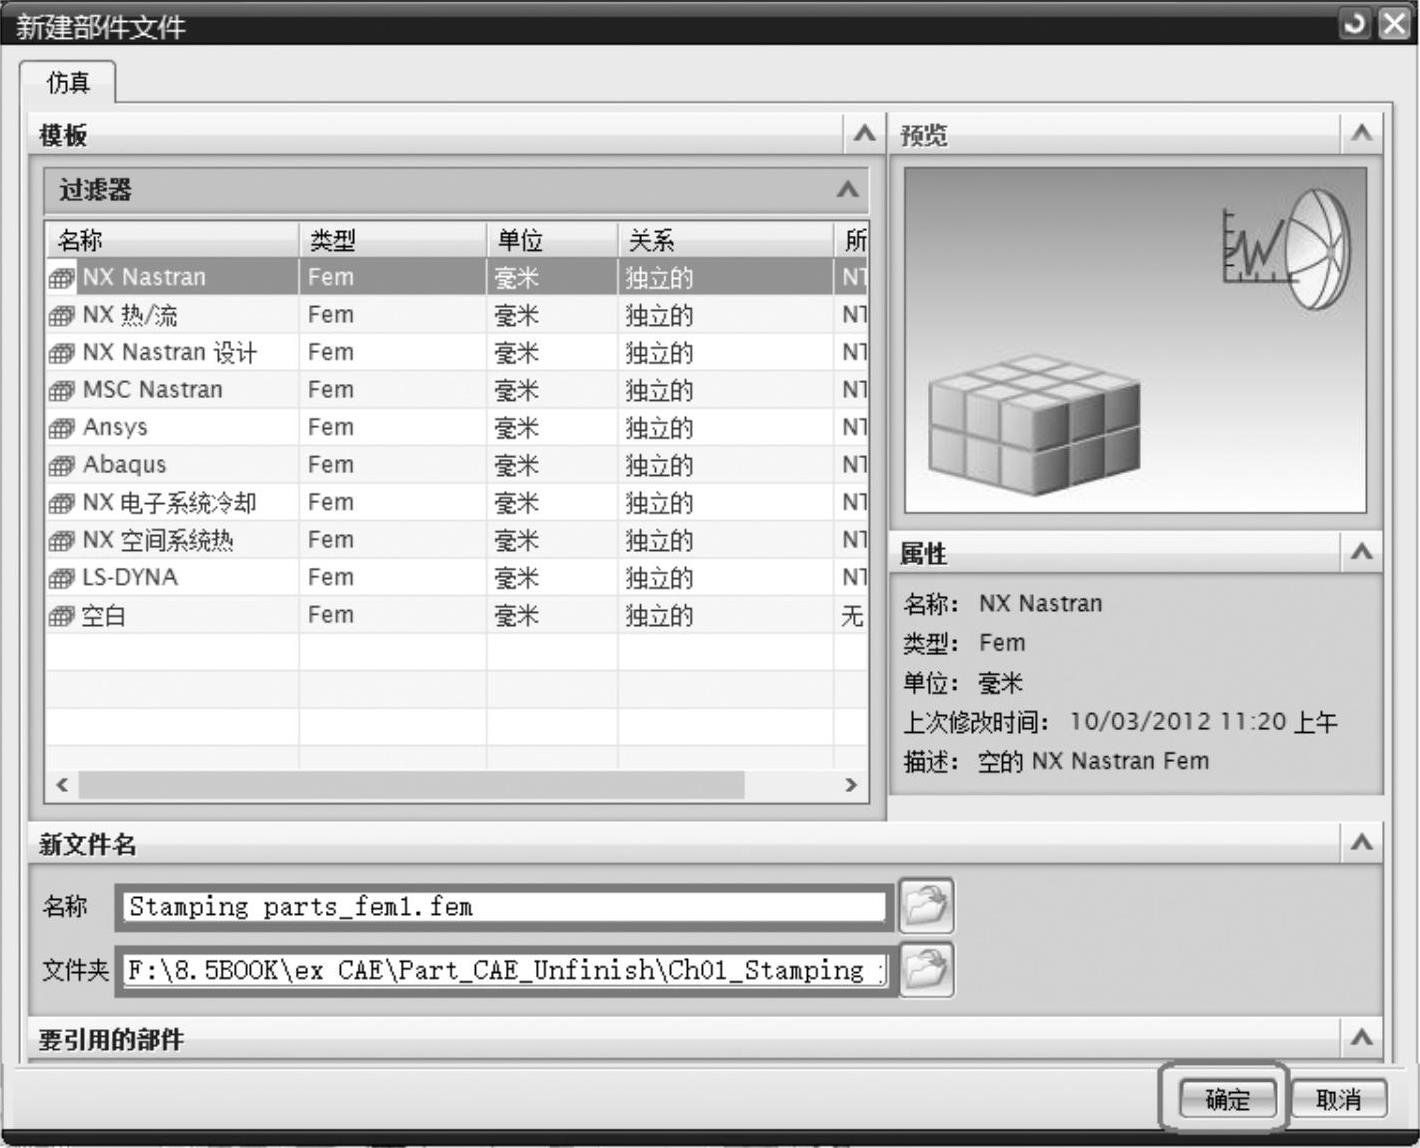The width and height of the screenshot is (1420, 1148).
Task: Collapse the 新文件名 section
Action: pyautogui.click(x=1361, y=843)
